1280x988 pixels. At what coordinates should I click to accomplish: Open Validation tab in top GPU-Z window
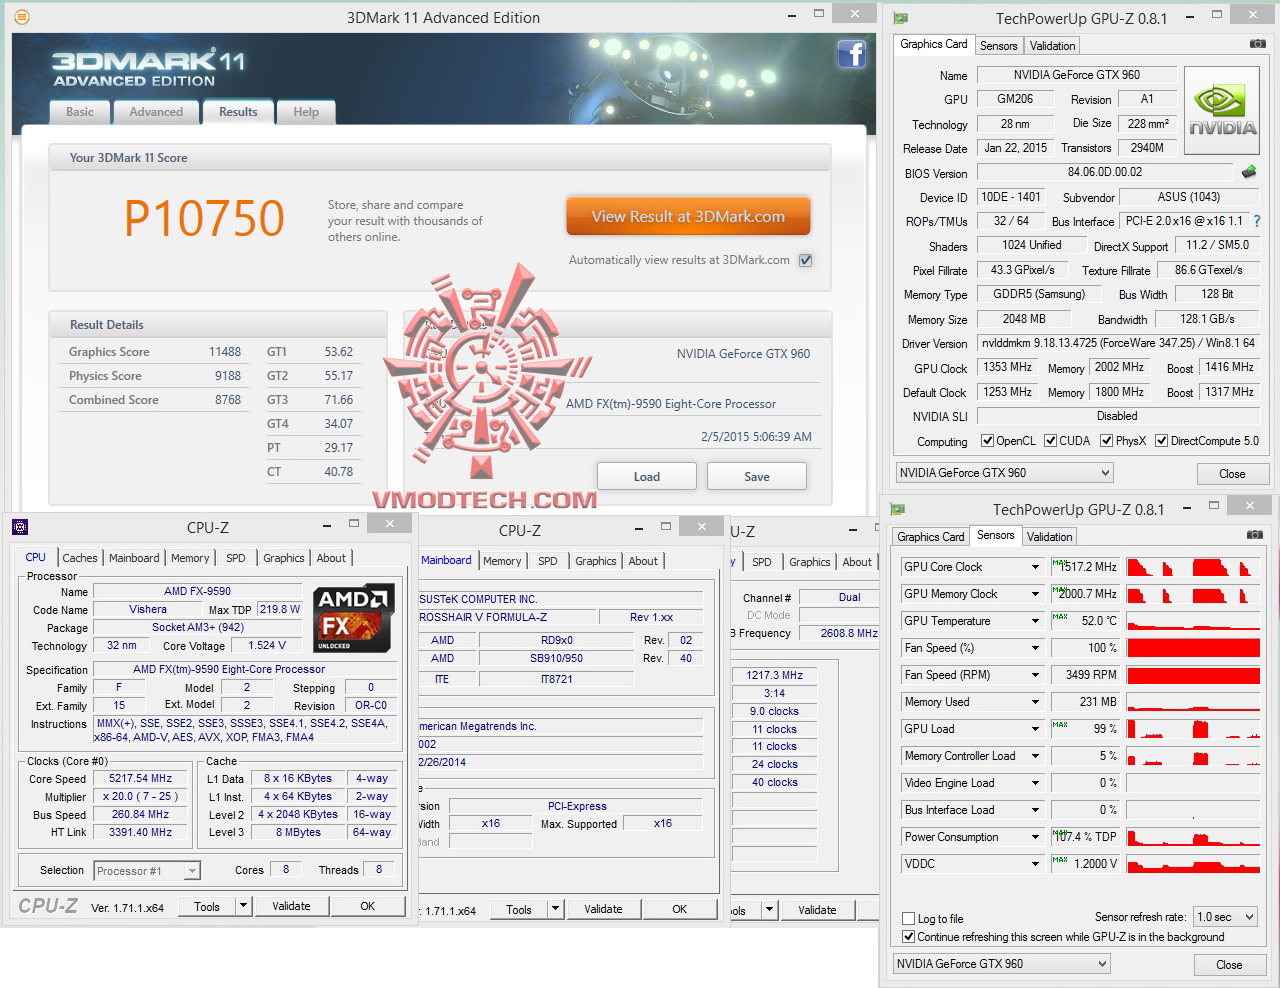tap(1052, 45)
